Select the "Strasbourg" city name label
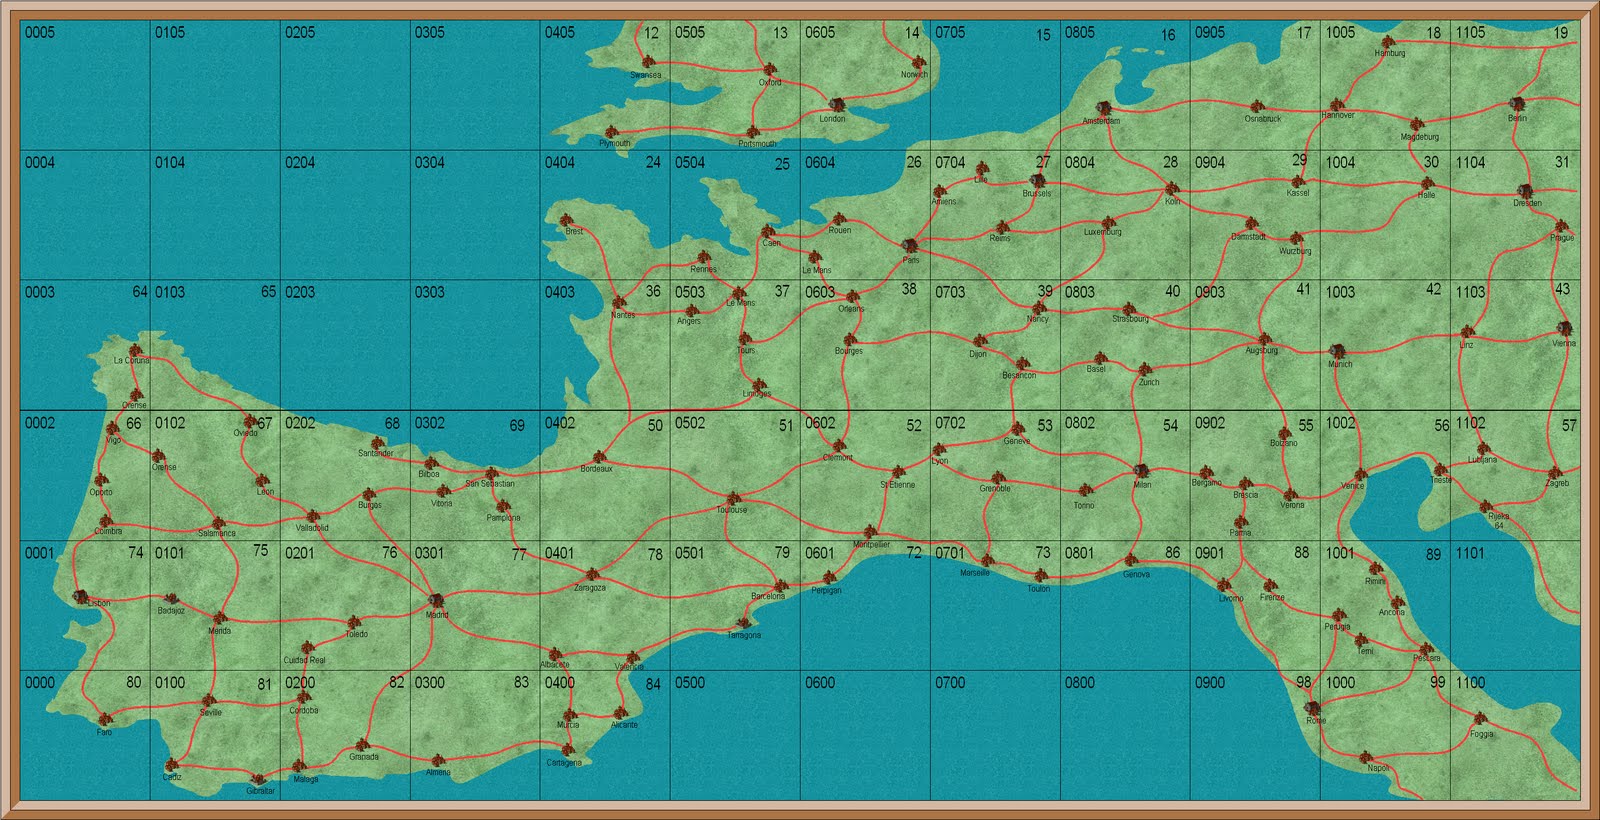Image resolution: width=1600 pixels, height=820 pixels. (1131, 320)
